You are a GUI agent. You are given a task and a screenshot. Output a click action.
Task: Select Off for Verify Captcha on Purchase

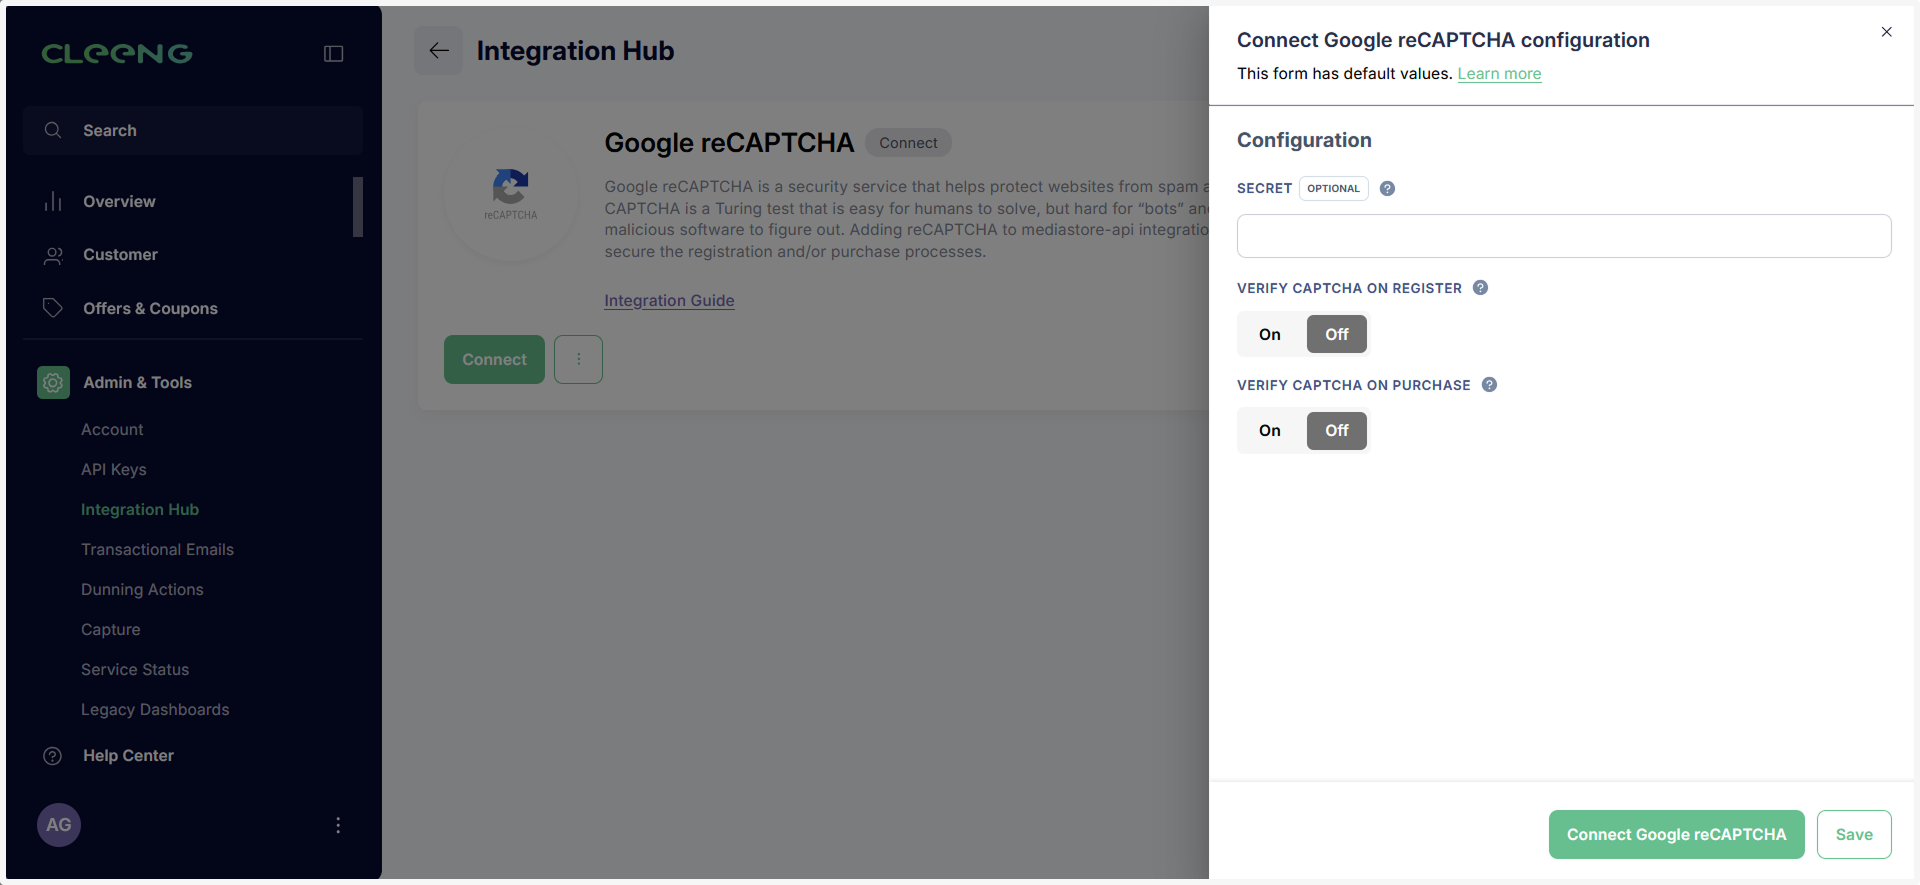pos(1337,430)
